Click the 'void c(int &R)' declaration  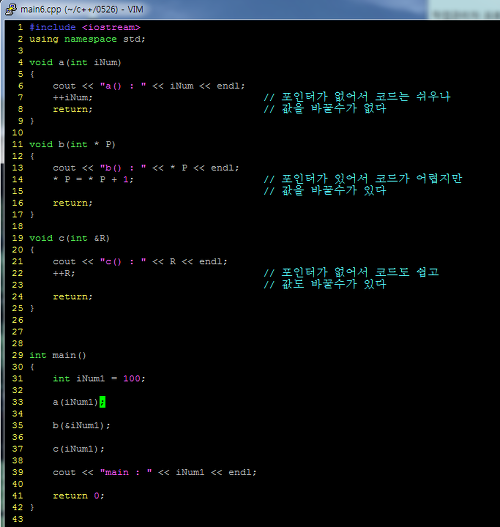click(x=69, y=238)
